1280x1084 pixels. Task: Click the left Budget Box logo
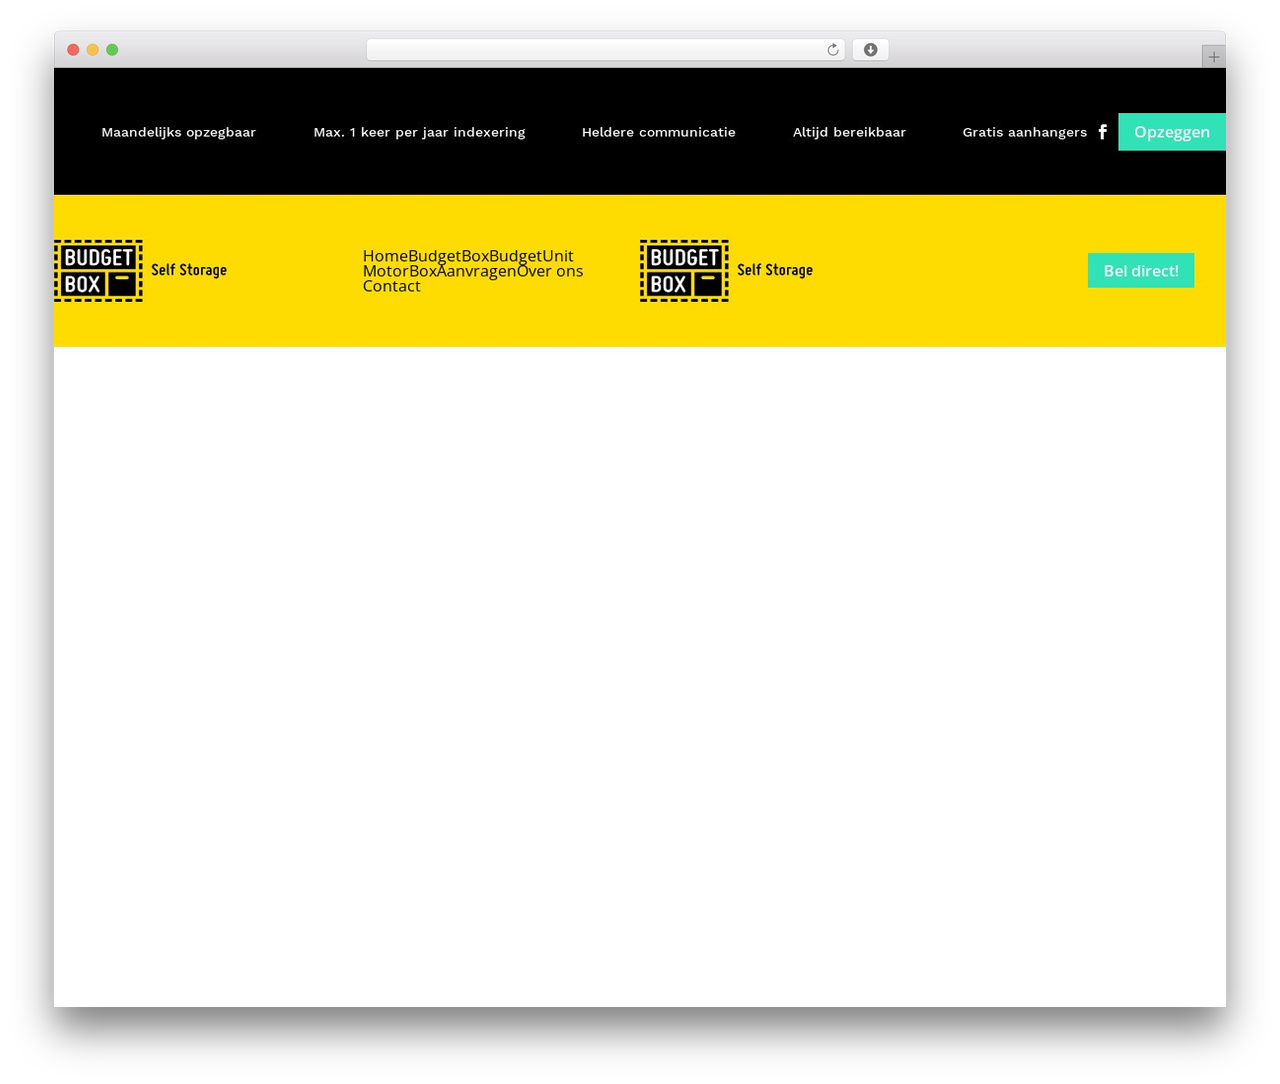[x=141, y=270]
